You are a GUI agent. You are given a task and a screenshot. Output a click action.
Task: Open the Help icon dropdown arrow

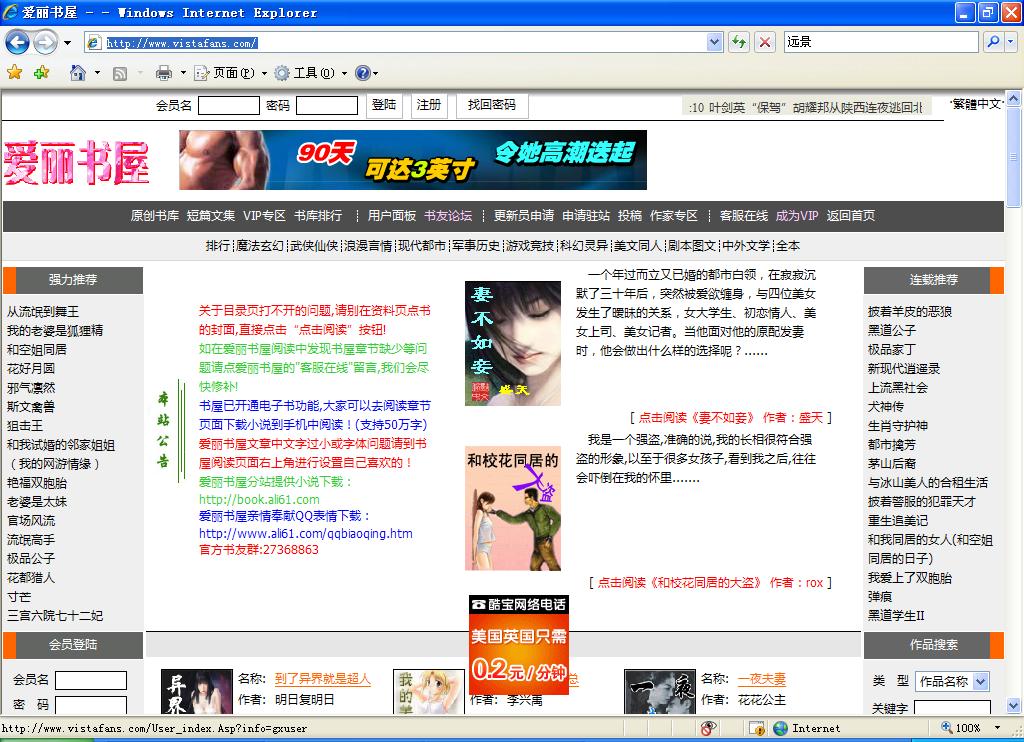click(x=376, y=73)
